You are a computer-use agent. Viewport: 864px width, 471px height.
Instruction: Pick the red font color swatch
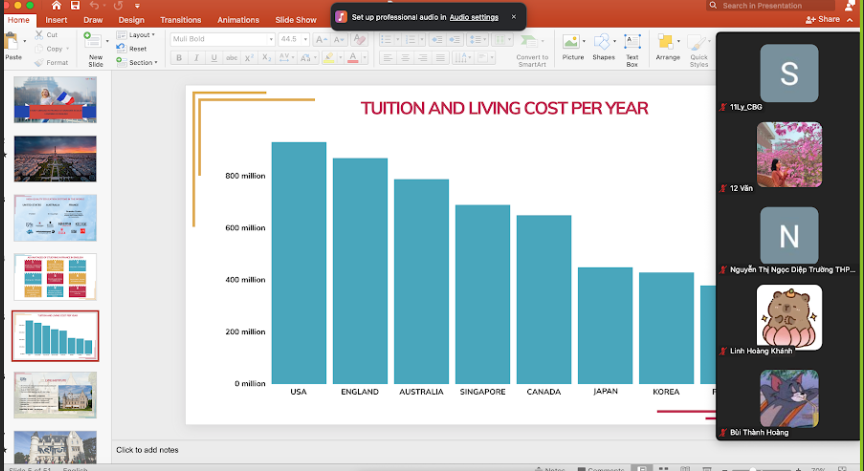pyautogui.click(x=354, y=58)
